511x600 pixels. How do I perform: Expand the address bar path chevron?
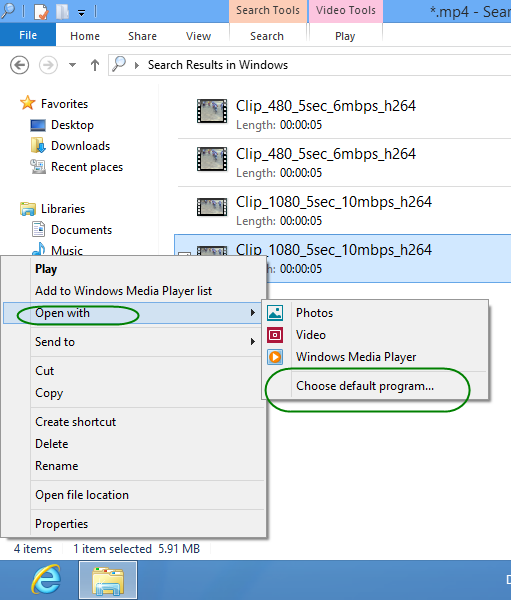coord(137,65)
